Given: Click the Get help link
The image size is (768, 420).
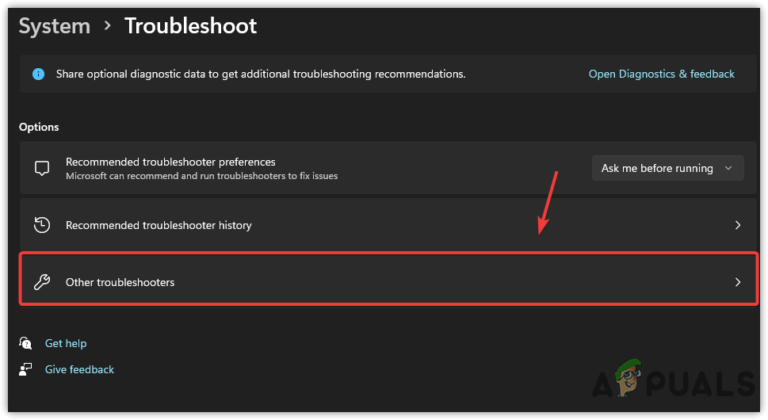Looking at the screenshot, I should click(x=66, y=344).
